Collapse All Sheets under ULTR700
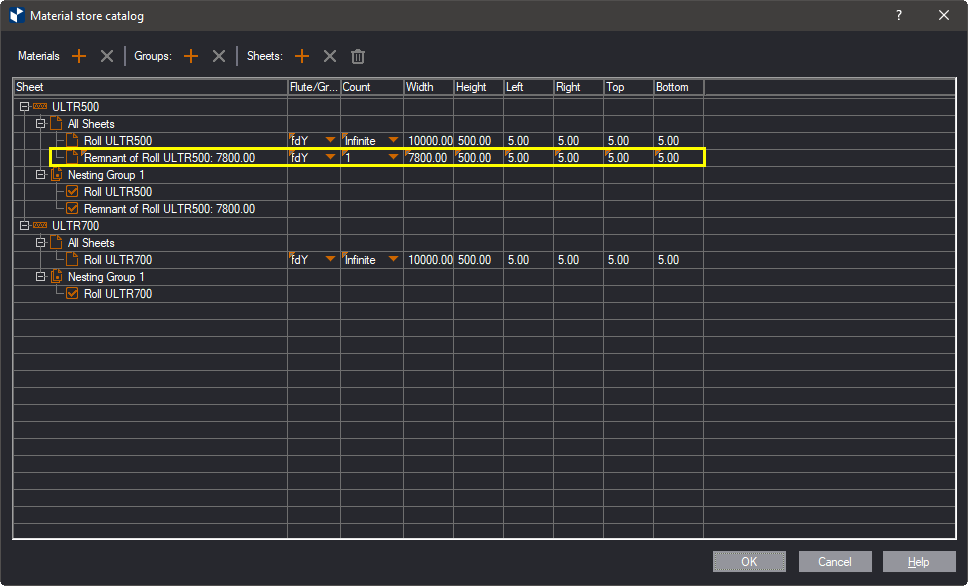Viewport: 968px width, 586px height. (x=40, y=243)
